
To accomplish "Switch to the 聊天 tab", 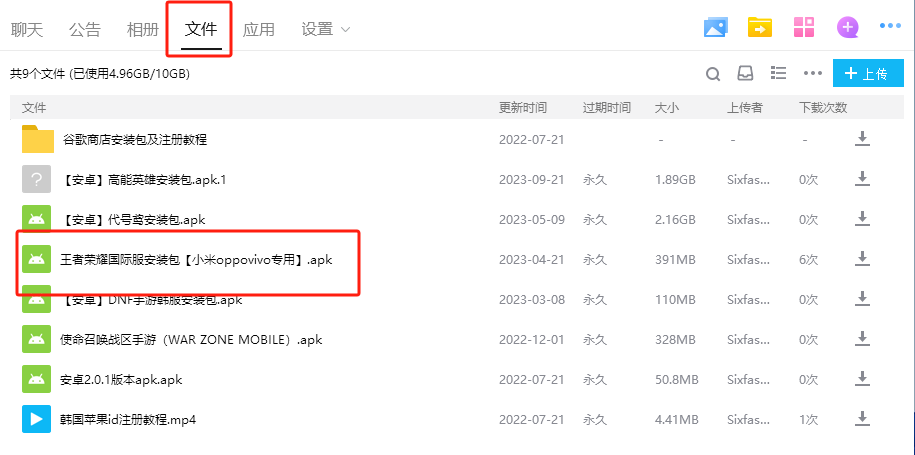I will [27, 30].
